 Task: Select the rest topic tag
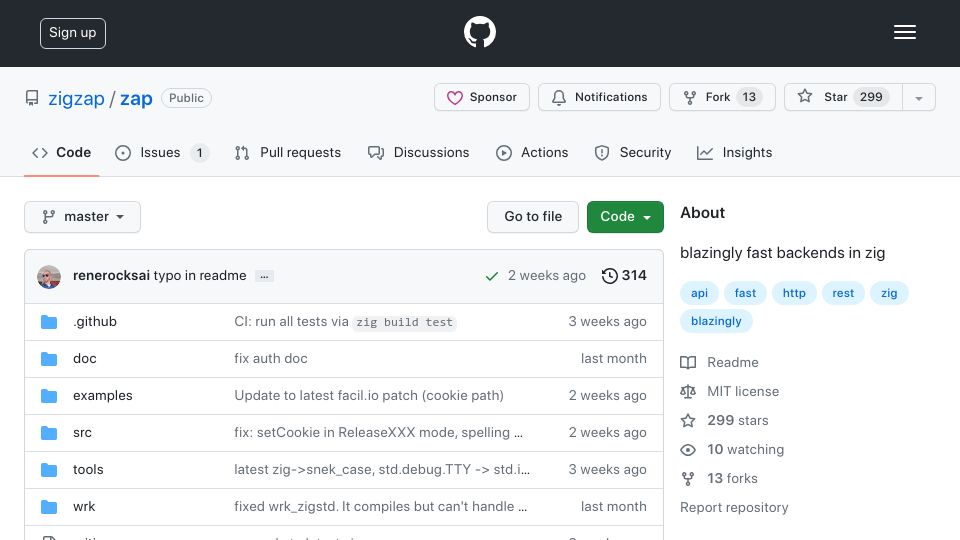pos(843,293)
